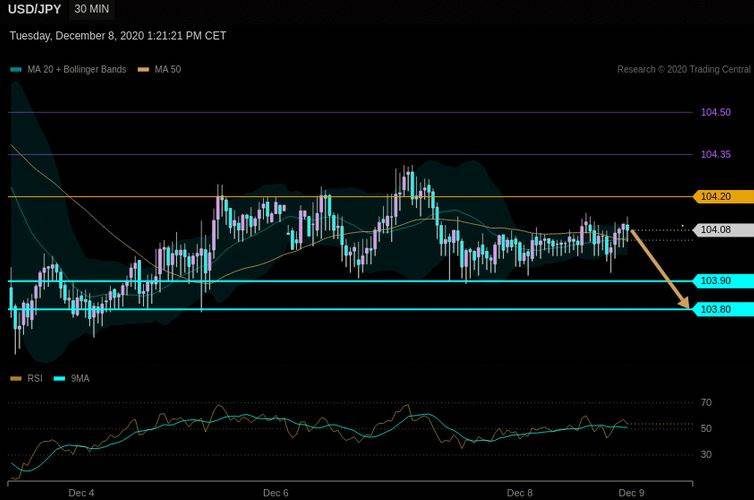Viewport: 754px width, 500px height.
Task: Click the Research © 2020 Trading Central credit
Action: 683,69
